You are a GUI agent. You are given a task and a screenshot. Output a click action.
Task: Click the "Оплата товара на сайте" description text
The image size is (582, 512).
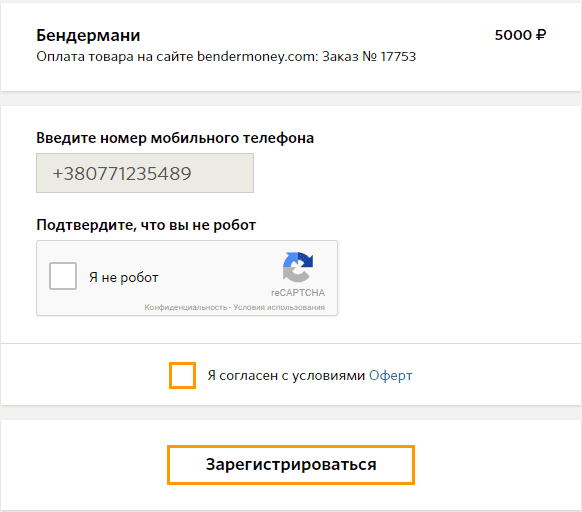point(115,56)
